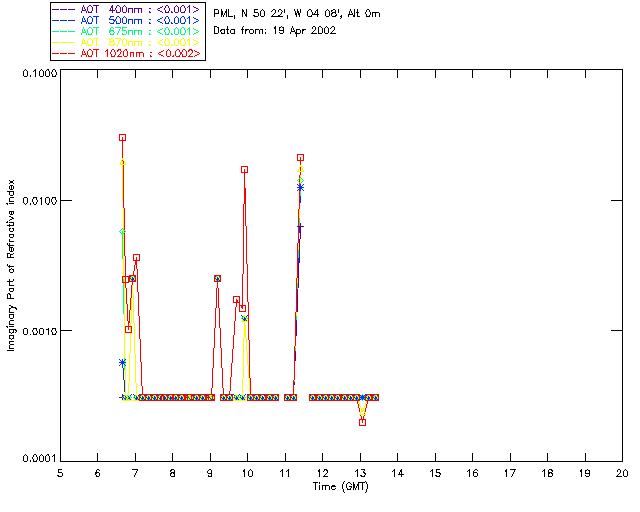This screenshot has height=512, width=640.
Task: Click the AOT 500nm legend entry
Action: point(128,20)
